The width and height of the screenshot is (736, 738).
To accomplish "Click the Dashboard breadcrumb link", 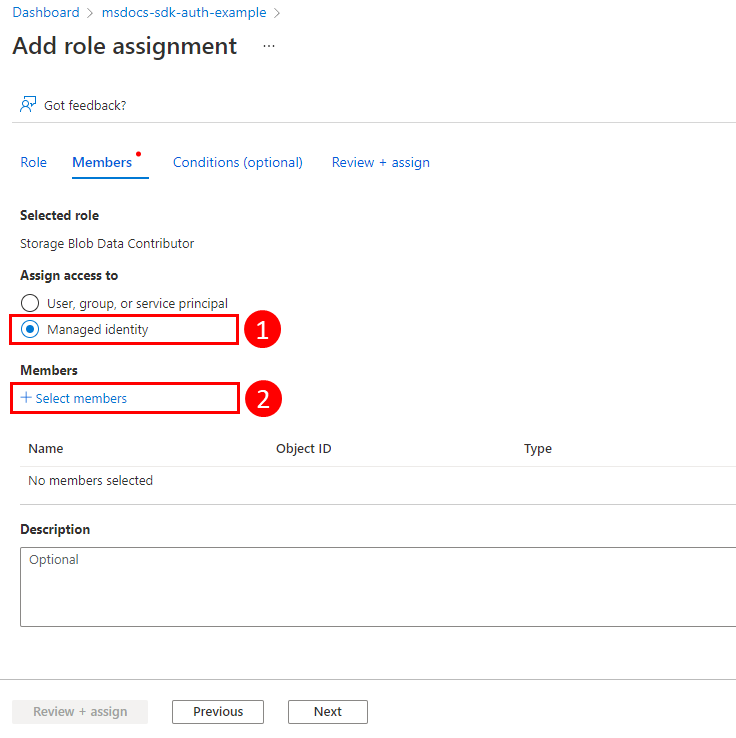I will [46, 12].
